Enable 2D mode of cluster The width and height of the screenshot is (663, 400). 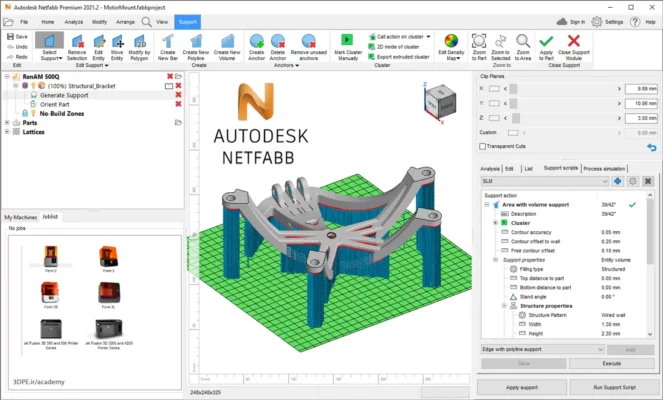394,47
